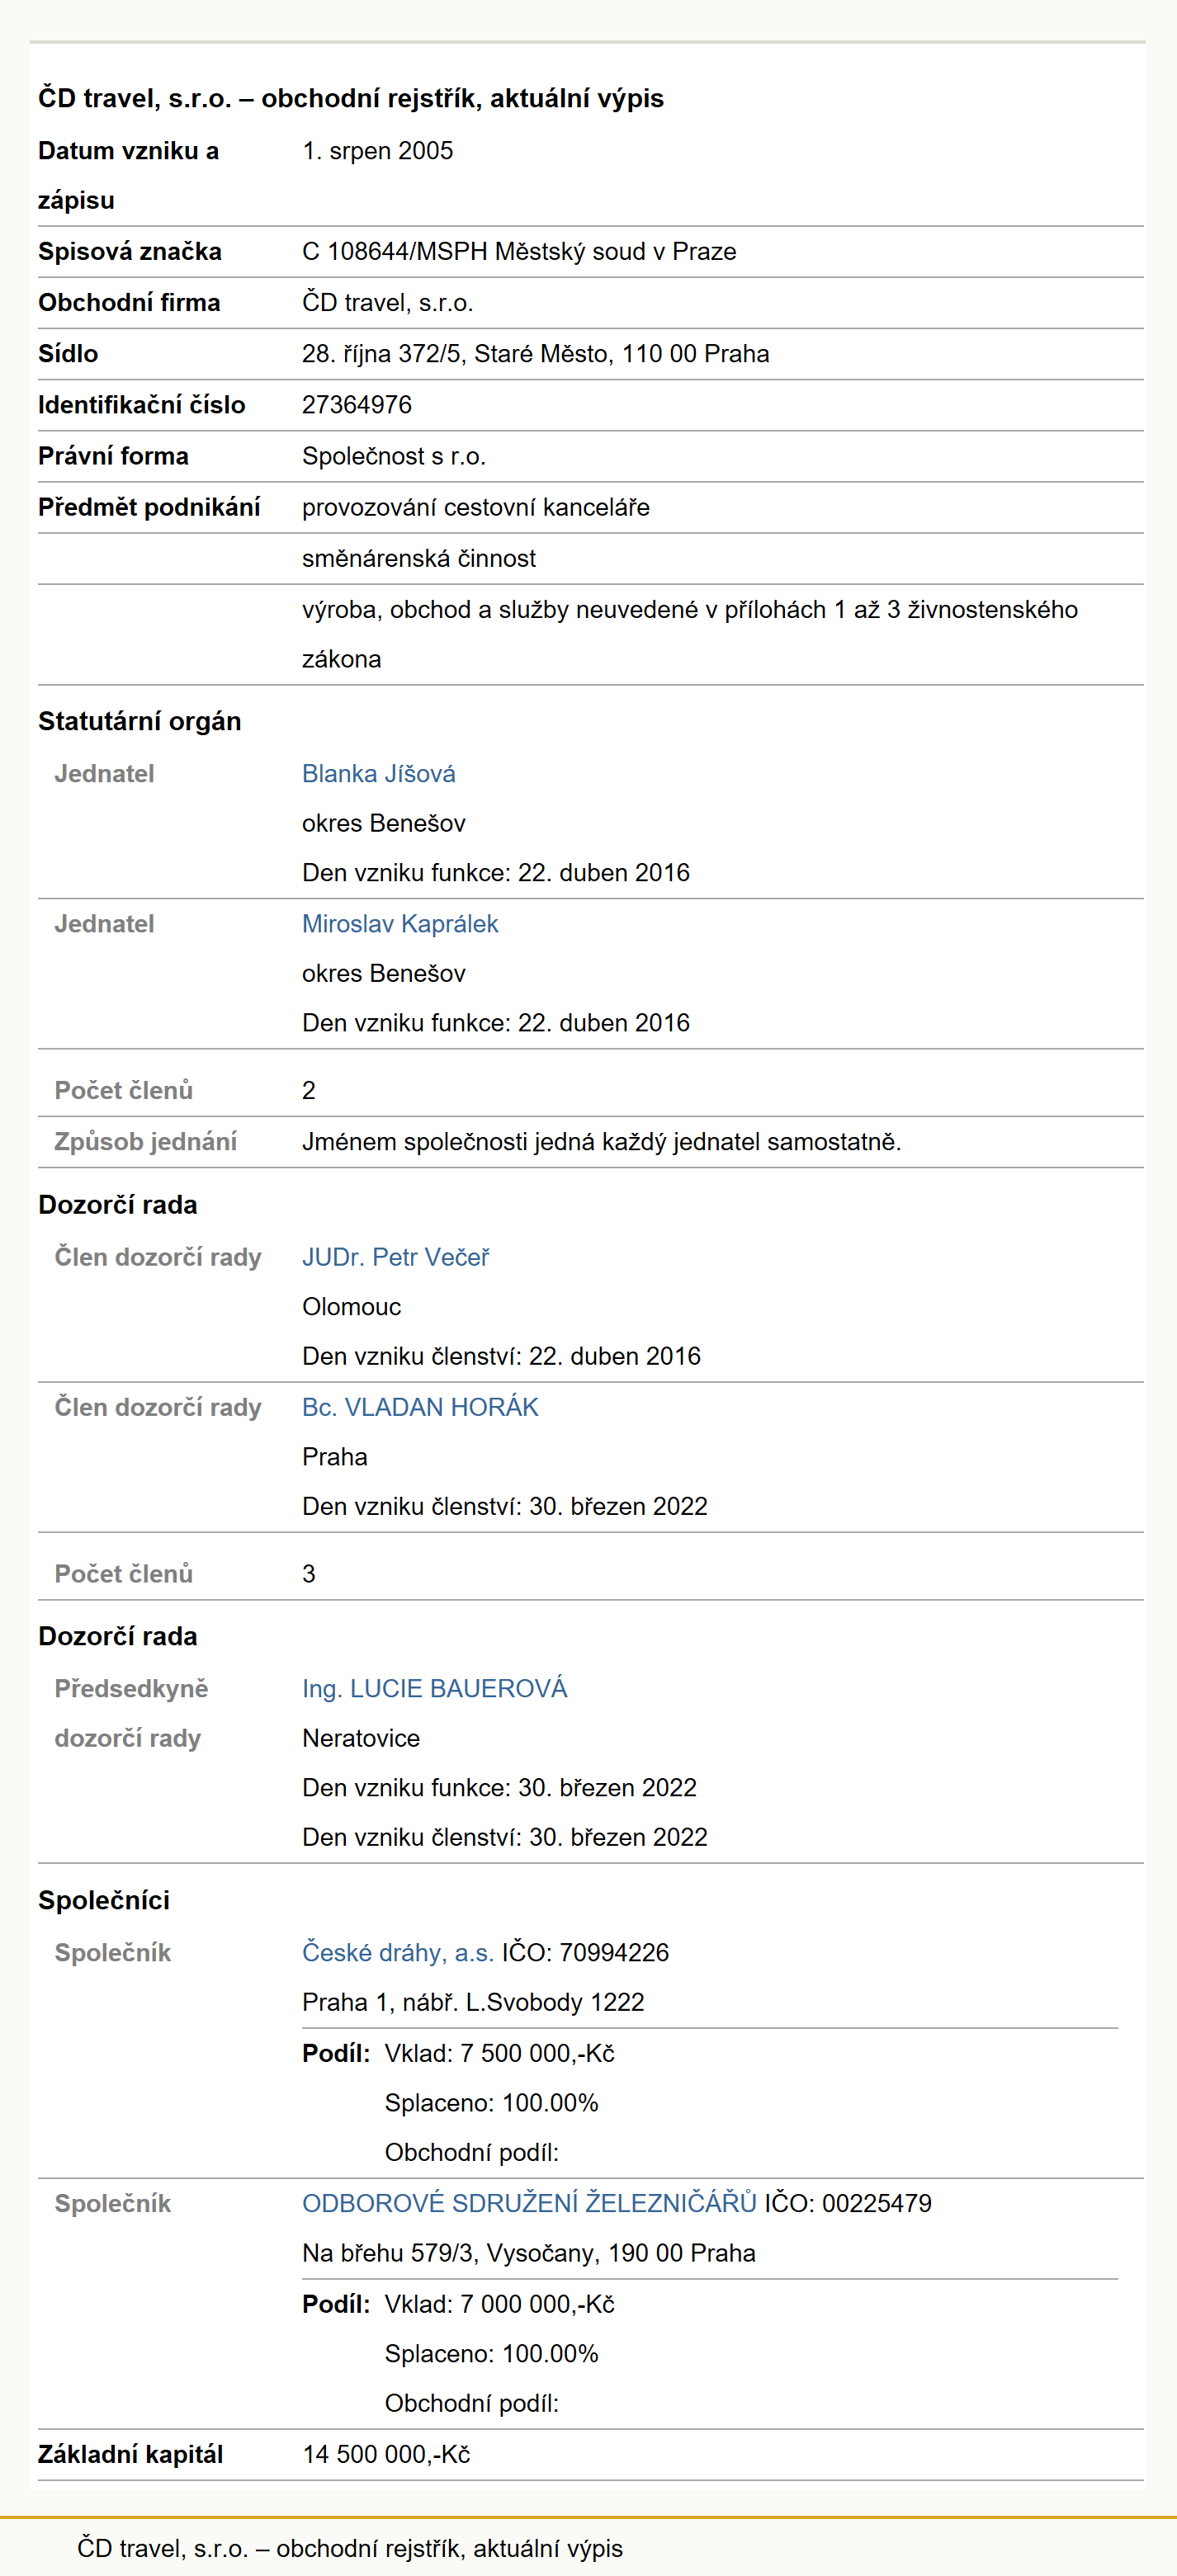1177x2576 pixels.
Task: Click the identification number 27364976
Action: (357, 405)
